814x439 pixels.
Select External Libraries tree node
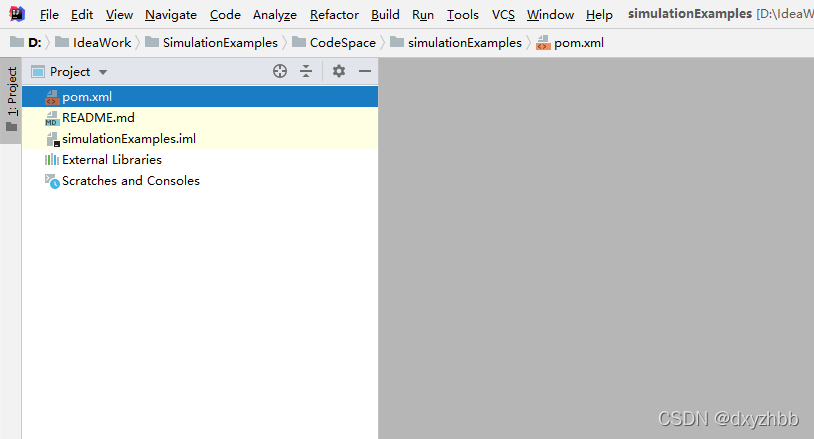200,160
